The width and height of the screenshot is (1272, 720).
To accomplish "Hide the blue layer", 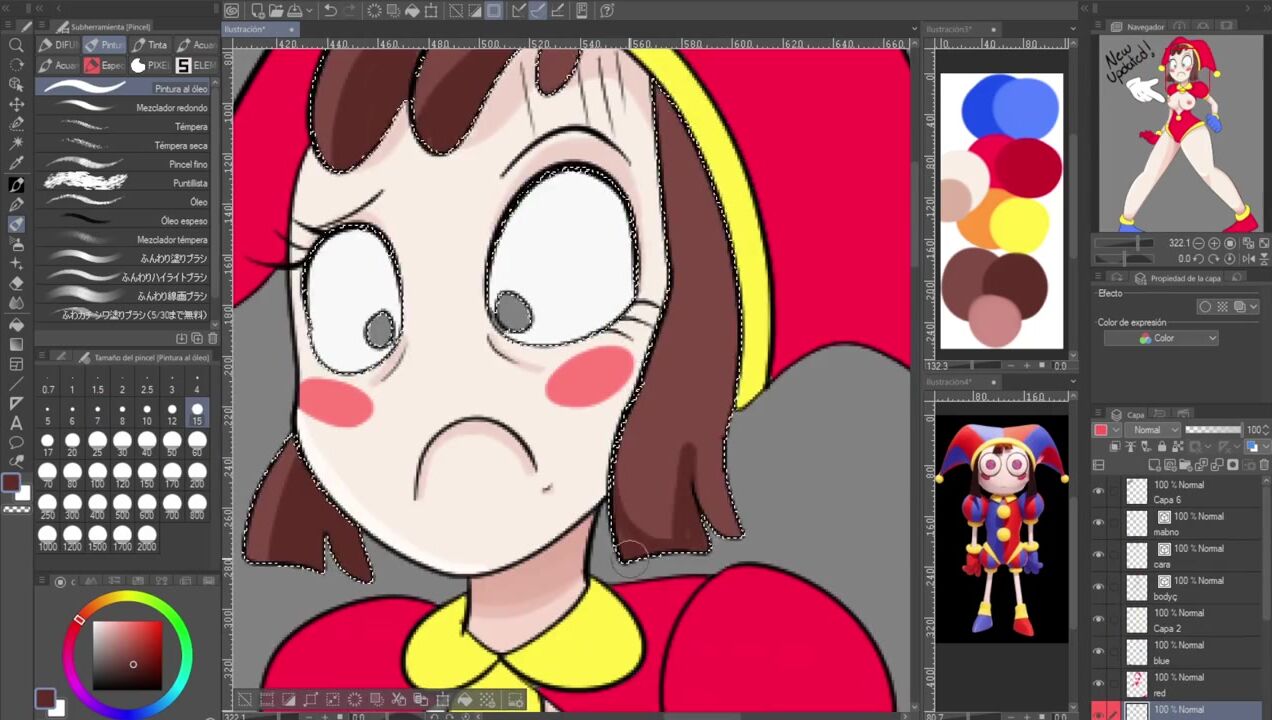I will (1099, 652).
